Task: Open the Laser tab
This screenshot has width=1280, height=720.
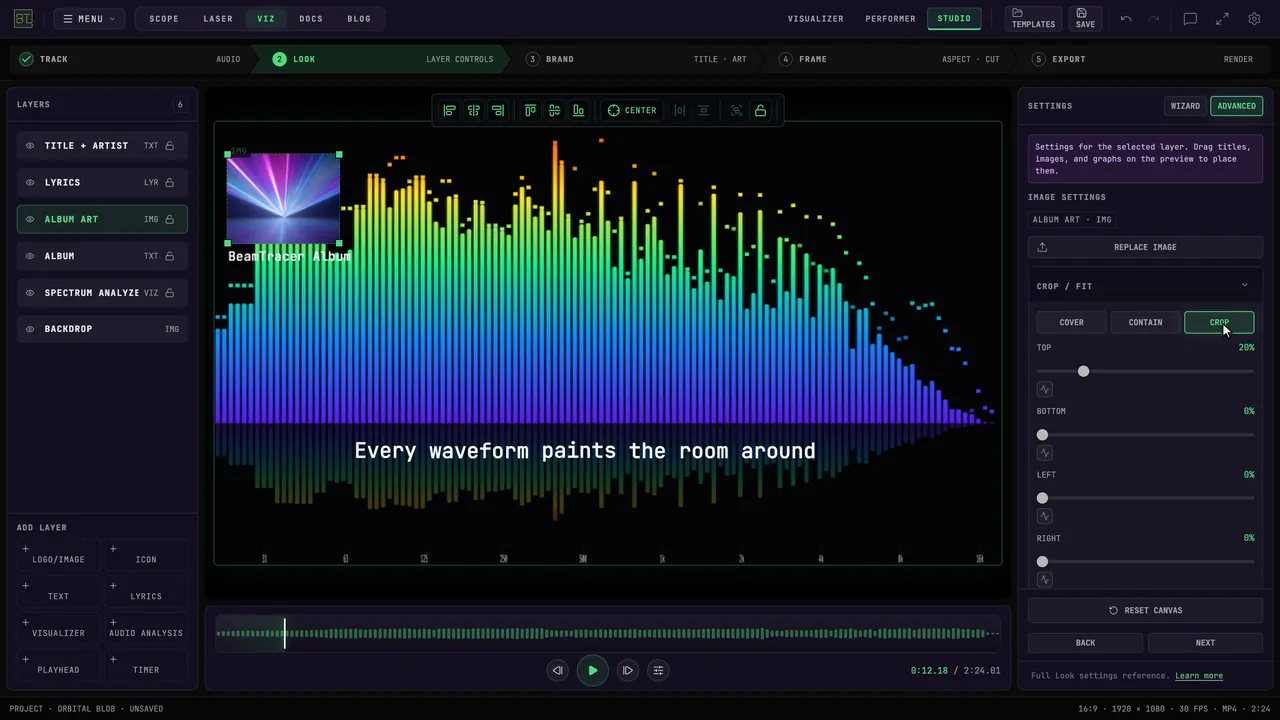Action: click(x=218, y=19)
